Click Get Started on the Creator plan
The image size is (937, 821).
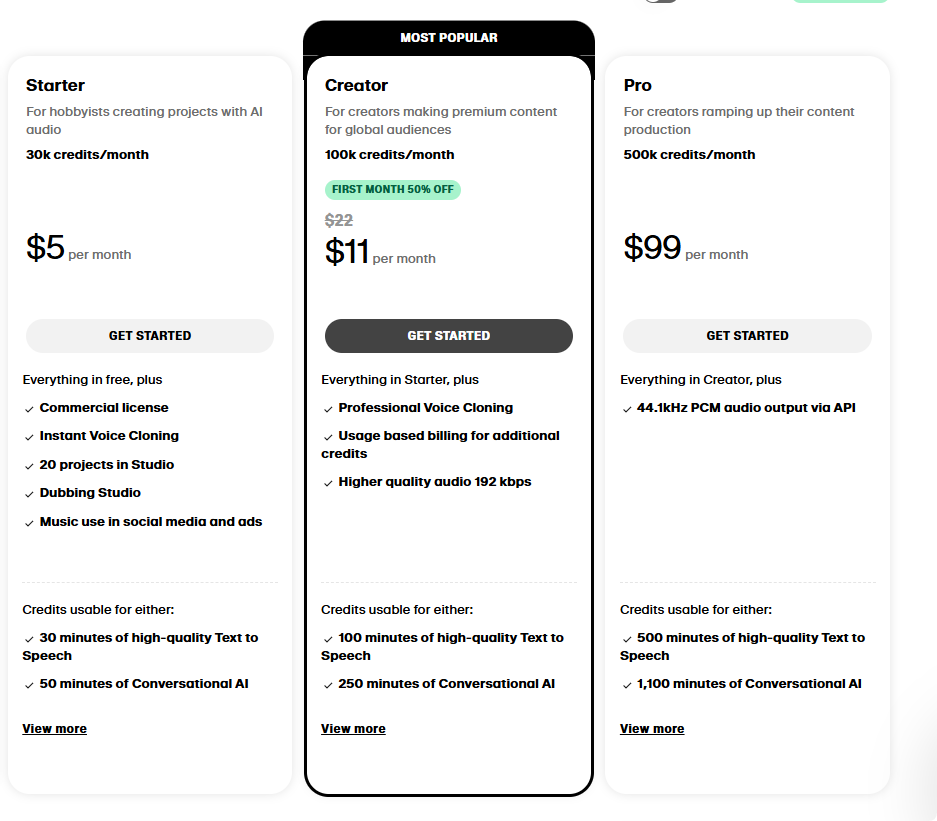click(448, 336)
